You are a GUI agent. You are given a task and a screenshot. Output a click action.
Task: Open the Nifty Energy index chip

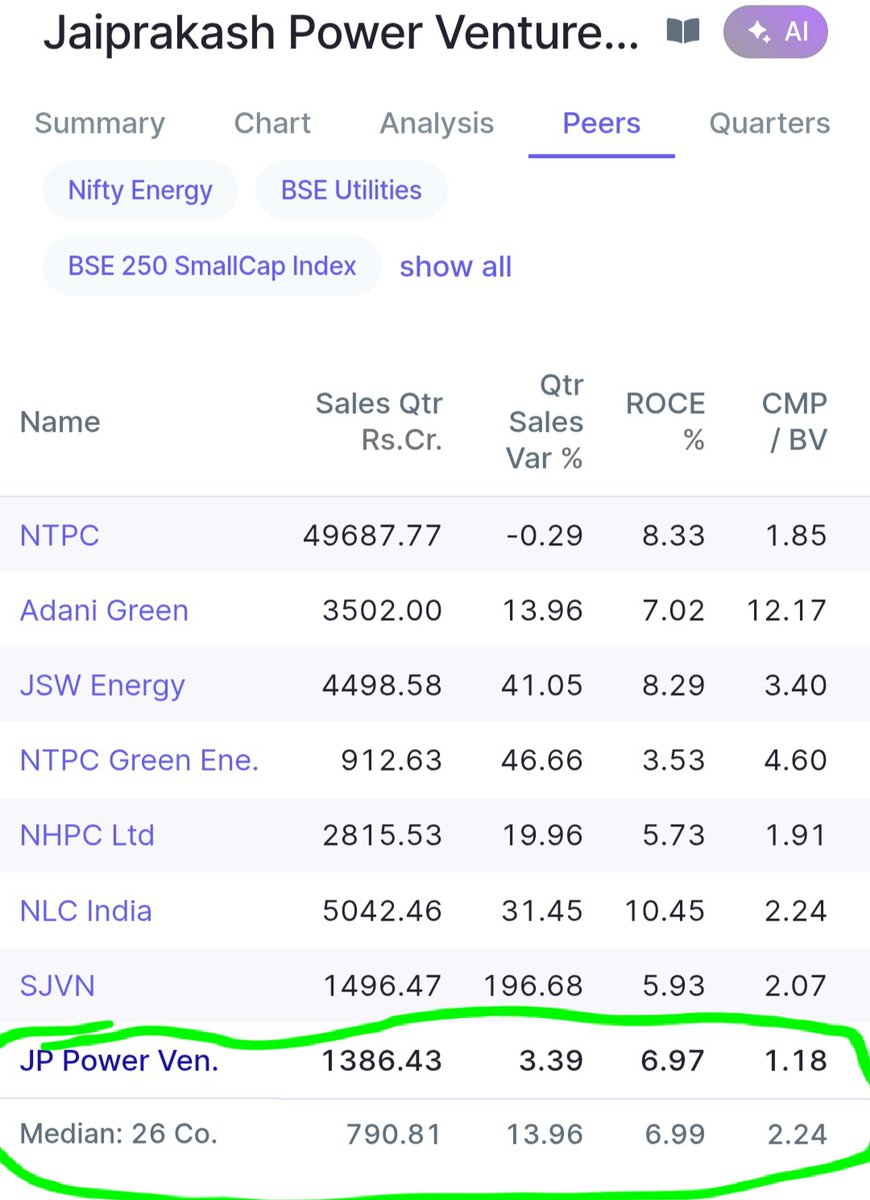tap(140, 190)
